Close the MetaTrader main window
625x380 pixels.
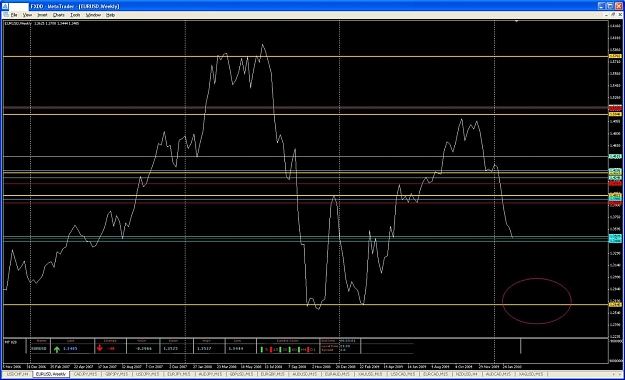coord(619,6)
